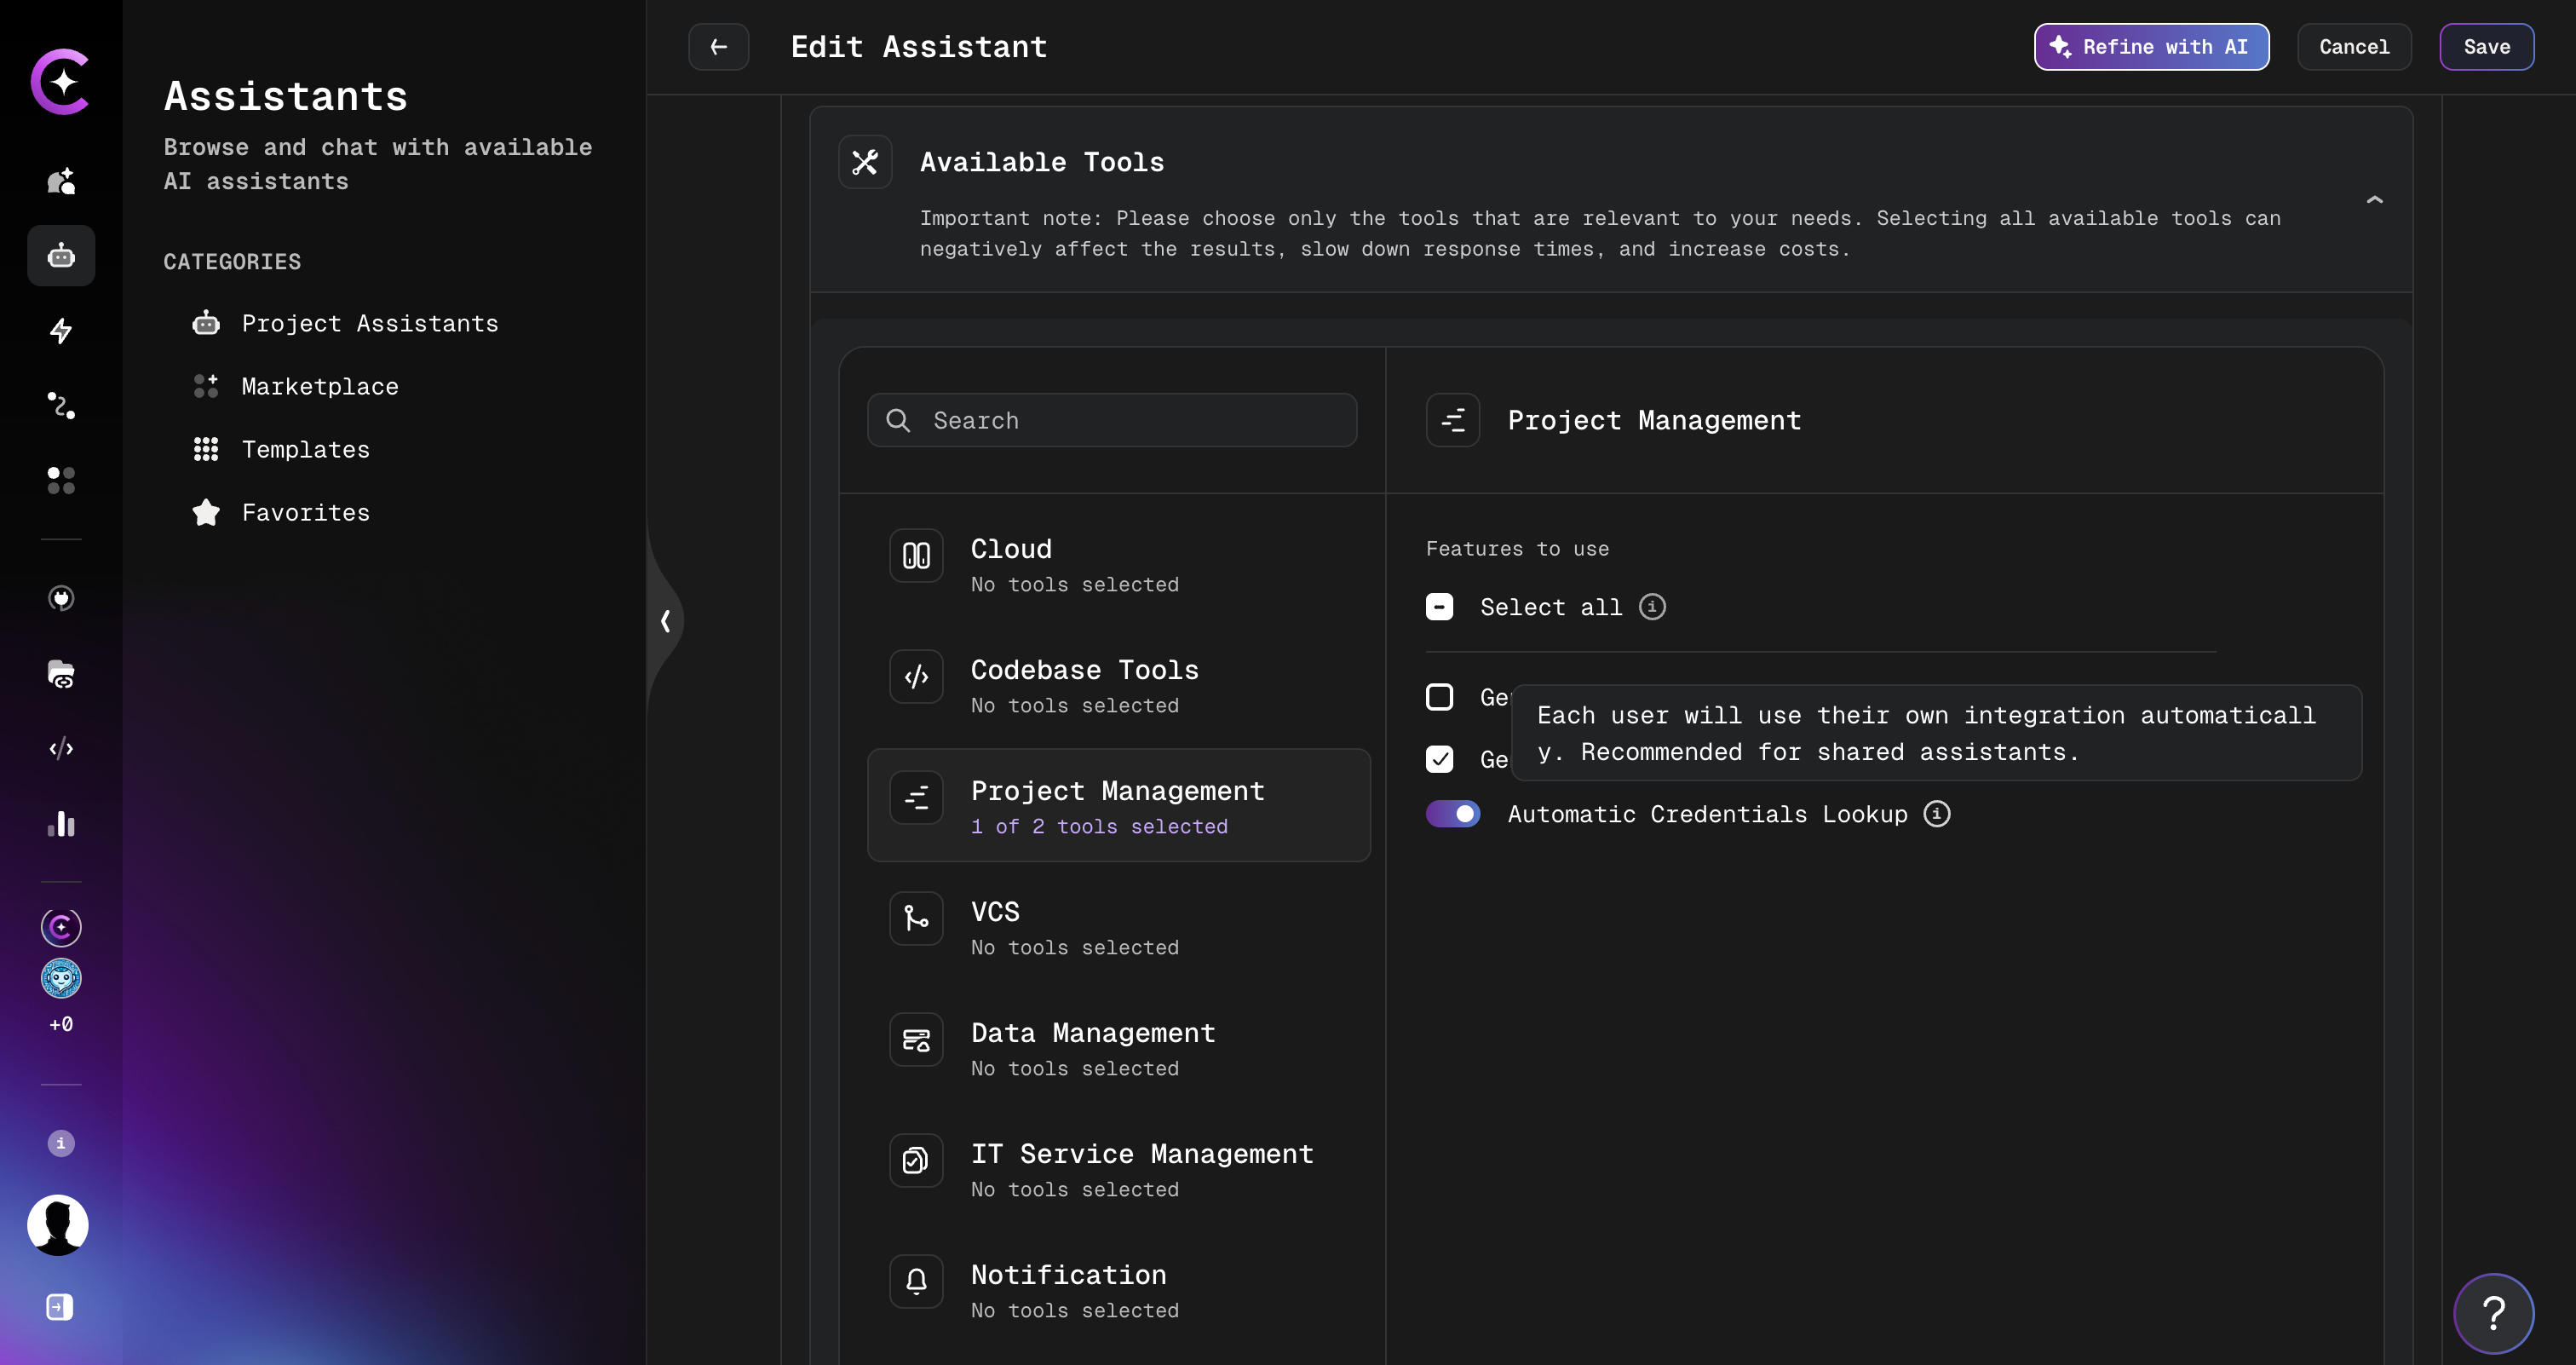Select the blue robot assistant avatar
Viewport: 2576px width, 1365px height.
pos(61,978)
